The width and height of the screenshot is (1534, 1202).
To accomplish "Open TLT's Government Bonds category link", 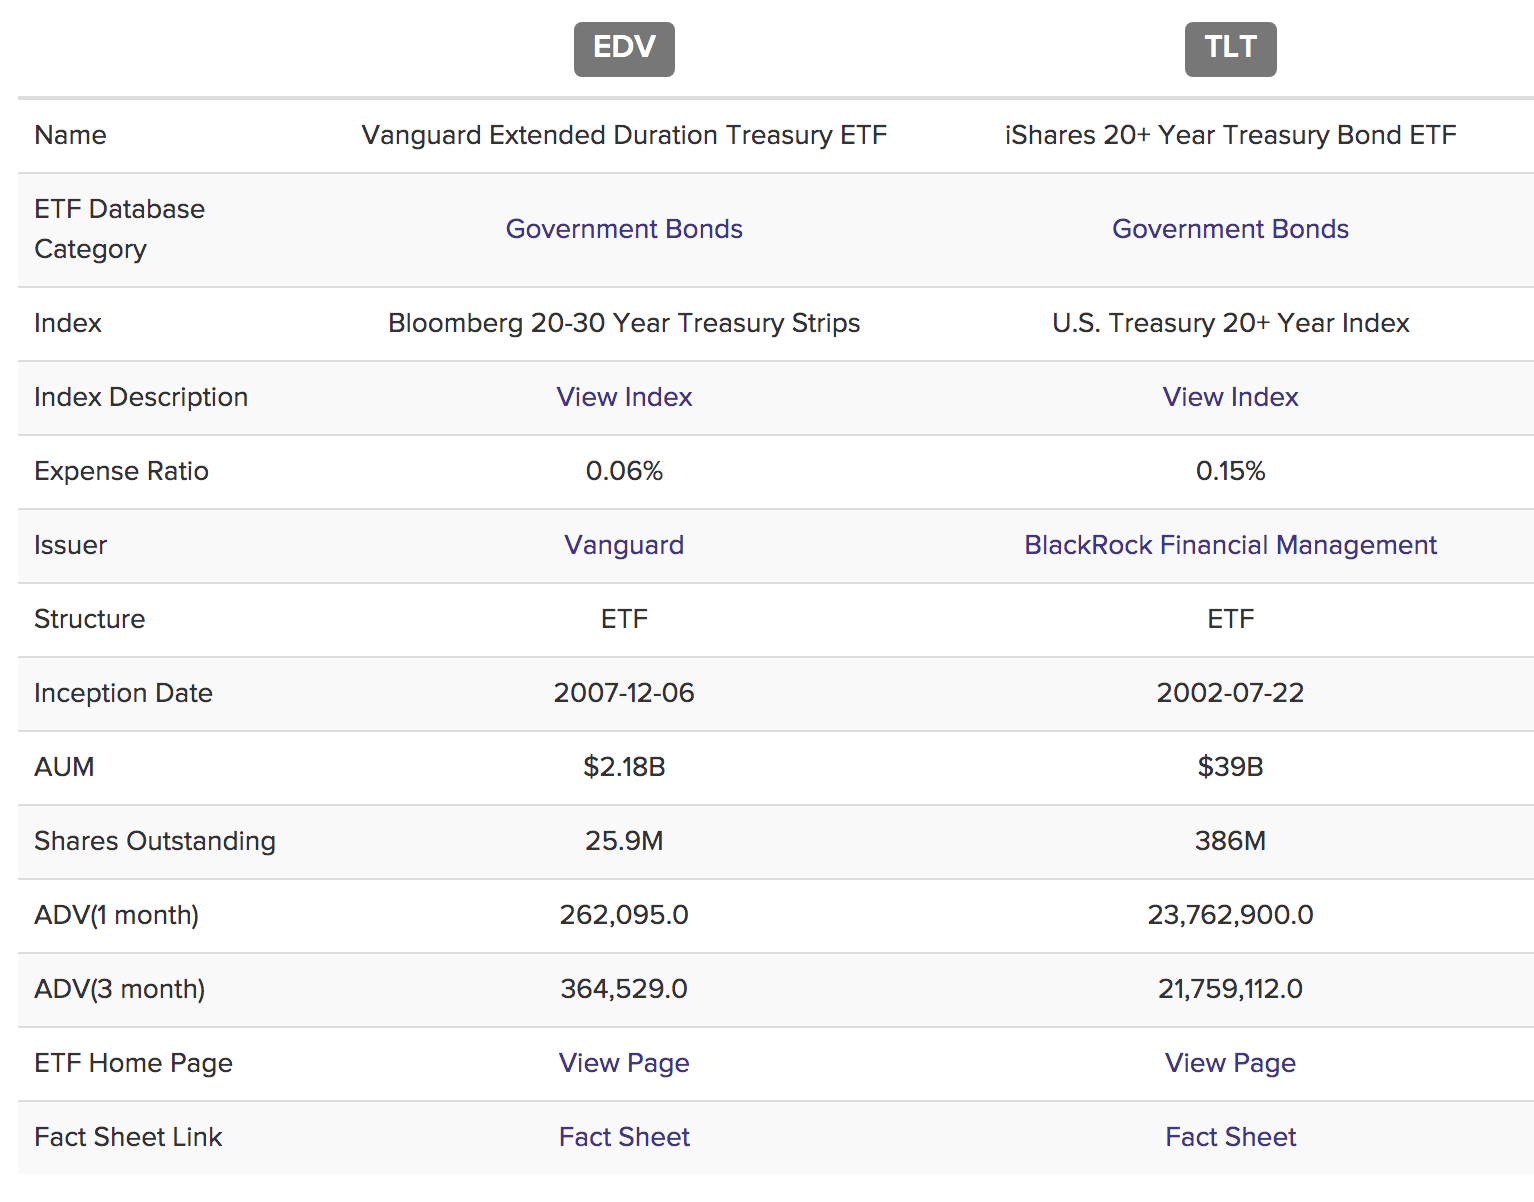I will [x=1230, y=229].
